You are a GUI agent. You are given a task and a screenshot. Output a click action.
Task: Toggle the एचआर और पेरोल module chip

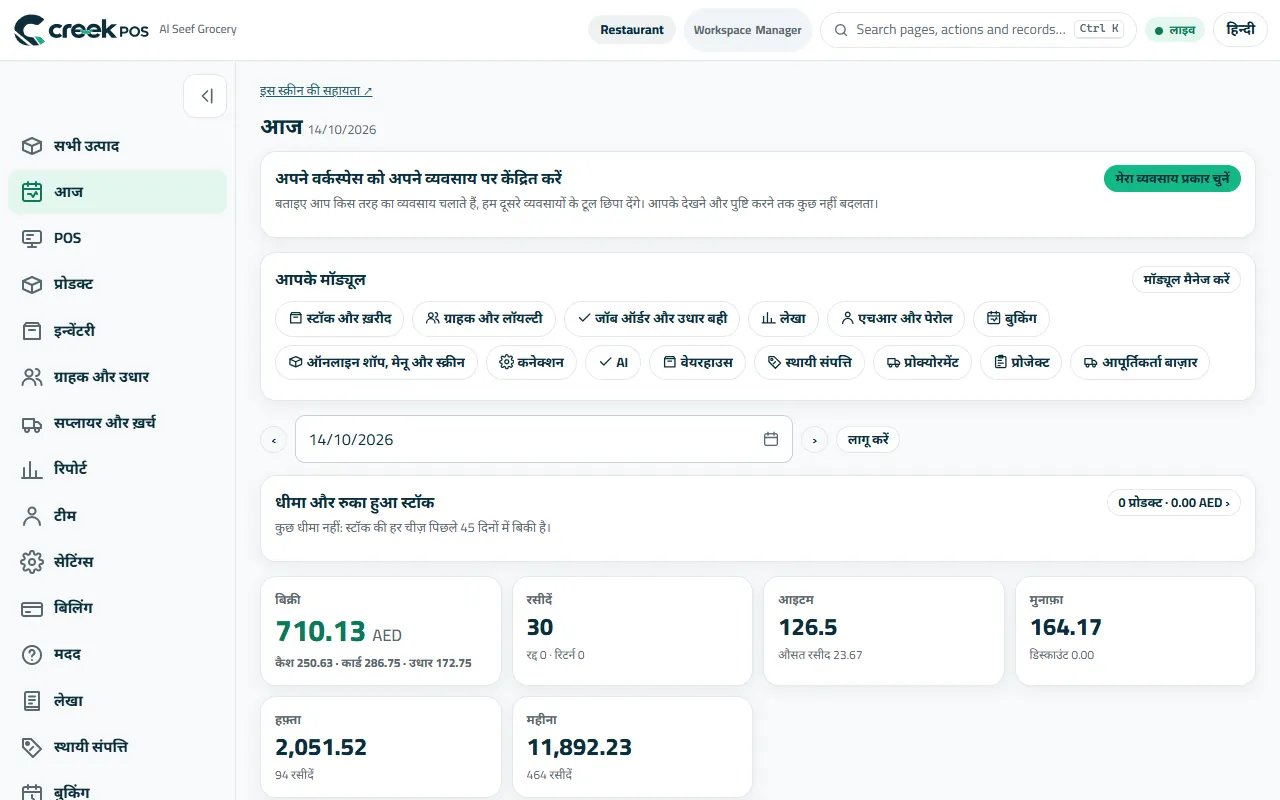coord(898,318)
